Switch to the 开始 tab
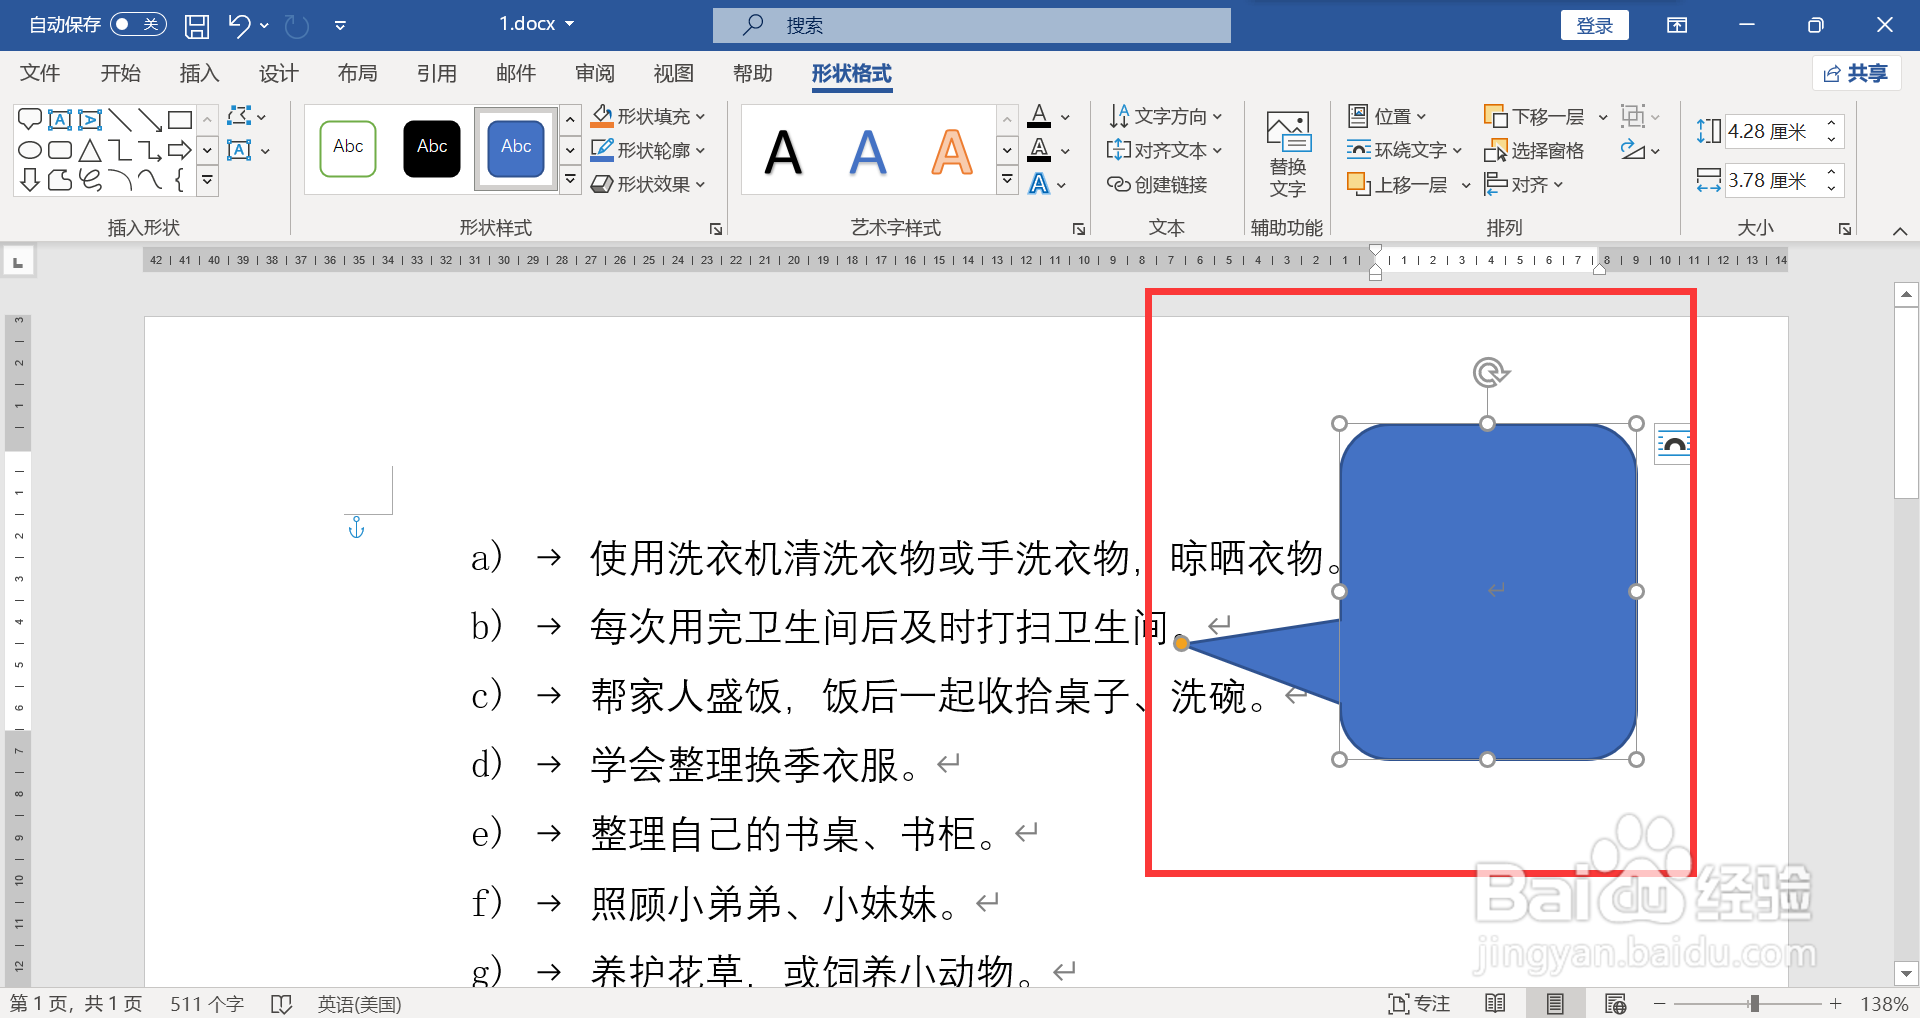This screenshot has height=1018, width=1920. tap(121, 73)
